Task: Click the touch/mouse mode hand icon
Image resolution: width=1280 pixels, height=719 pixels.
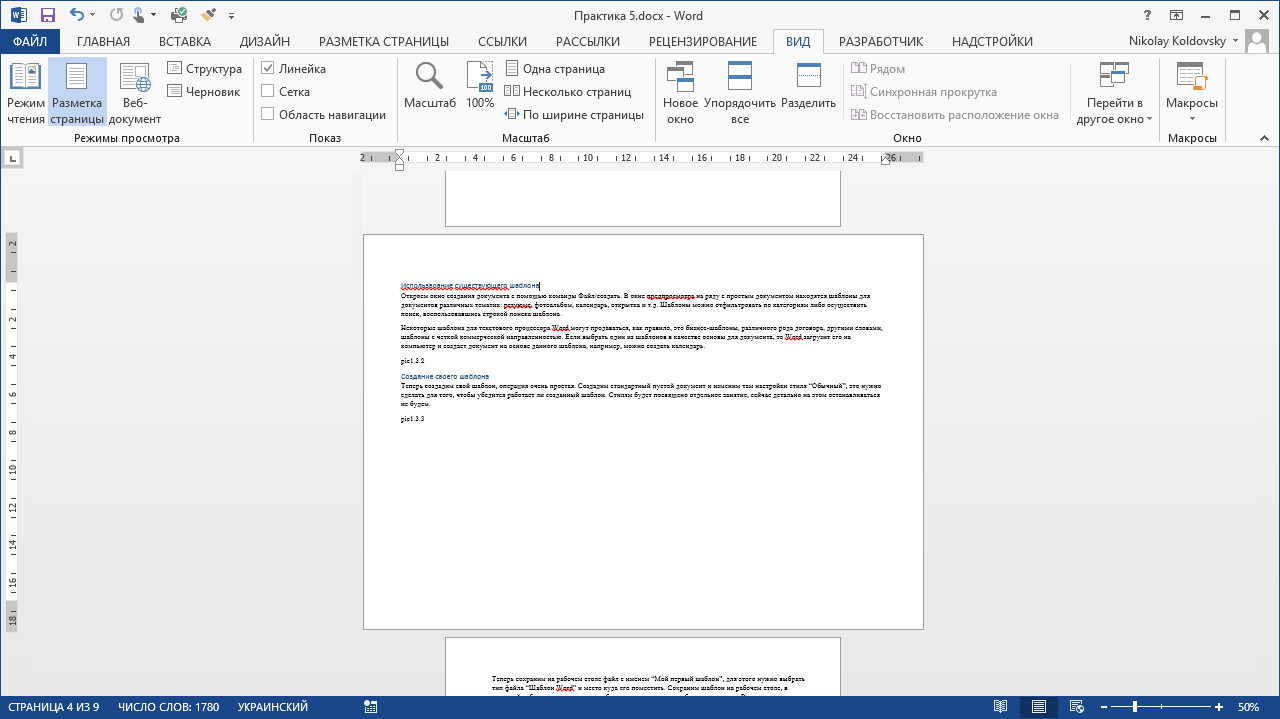Action: (140, 15)
